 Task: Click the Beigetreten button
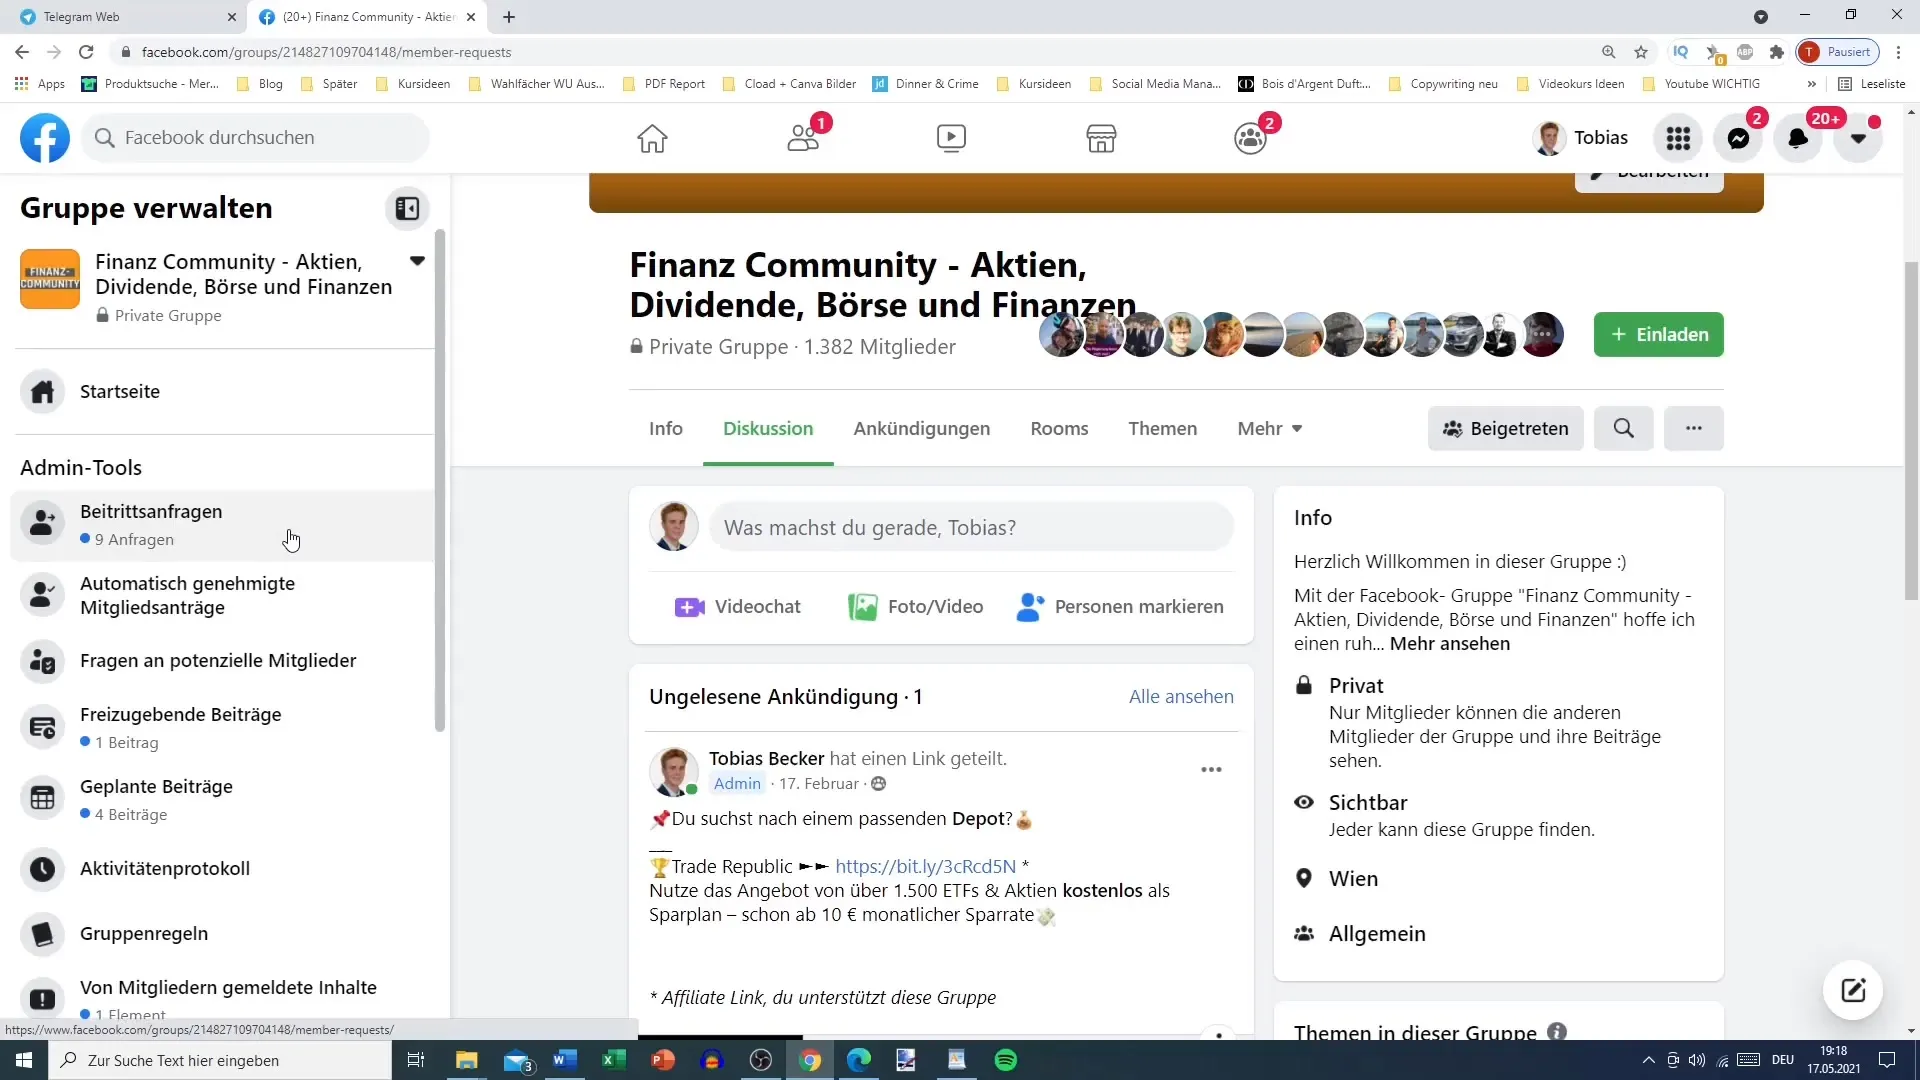pos(1505,428)
